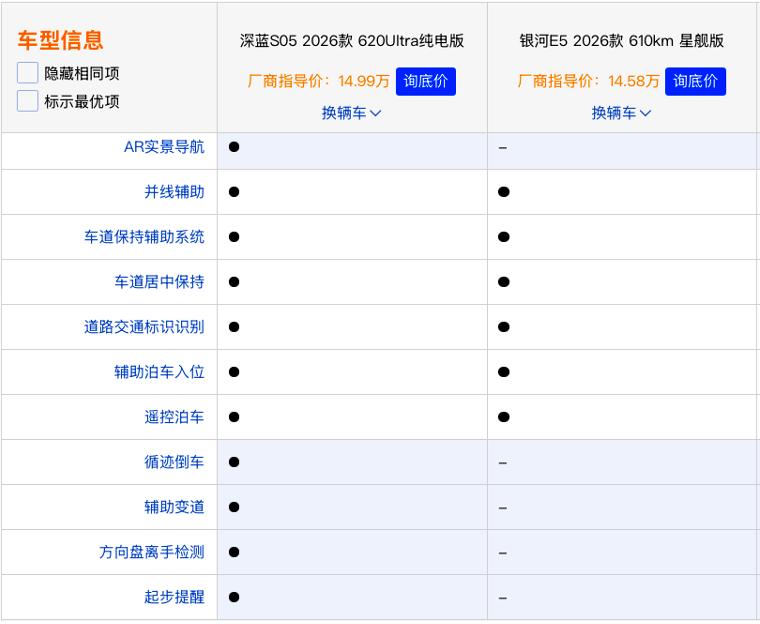Click 深蓝S05 dot in 起步提醒 row
The width and height of the screenshot is (760, 624).
[x=234, y=597]
